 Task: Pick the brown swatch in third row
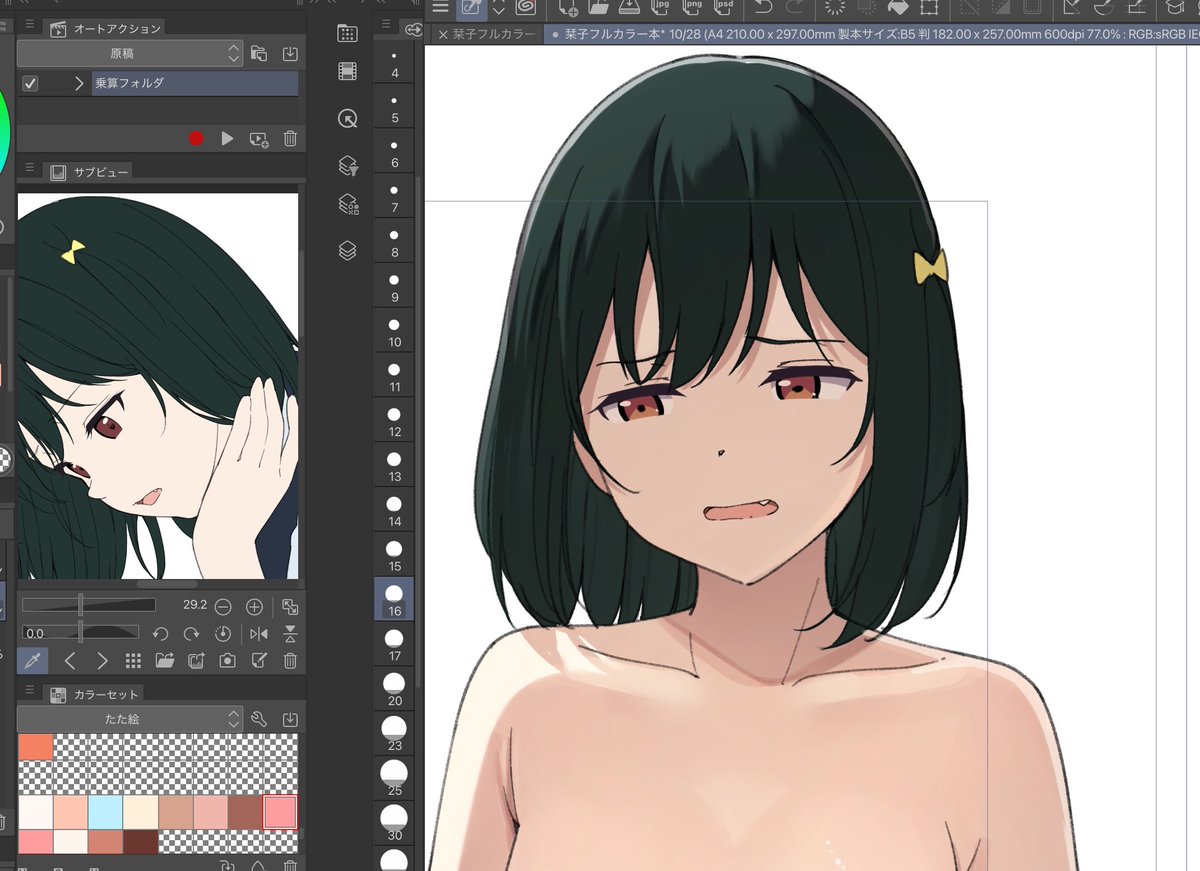point(245,811)
